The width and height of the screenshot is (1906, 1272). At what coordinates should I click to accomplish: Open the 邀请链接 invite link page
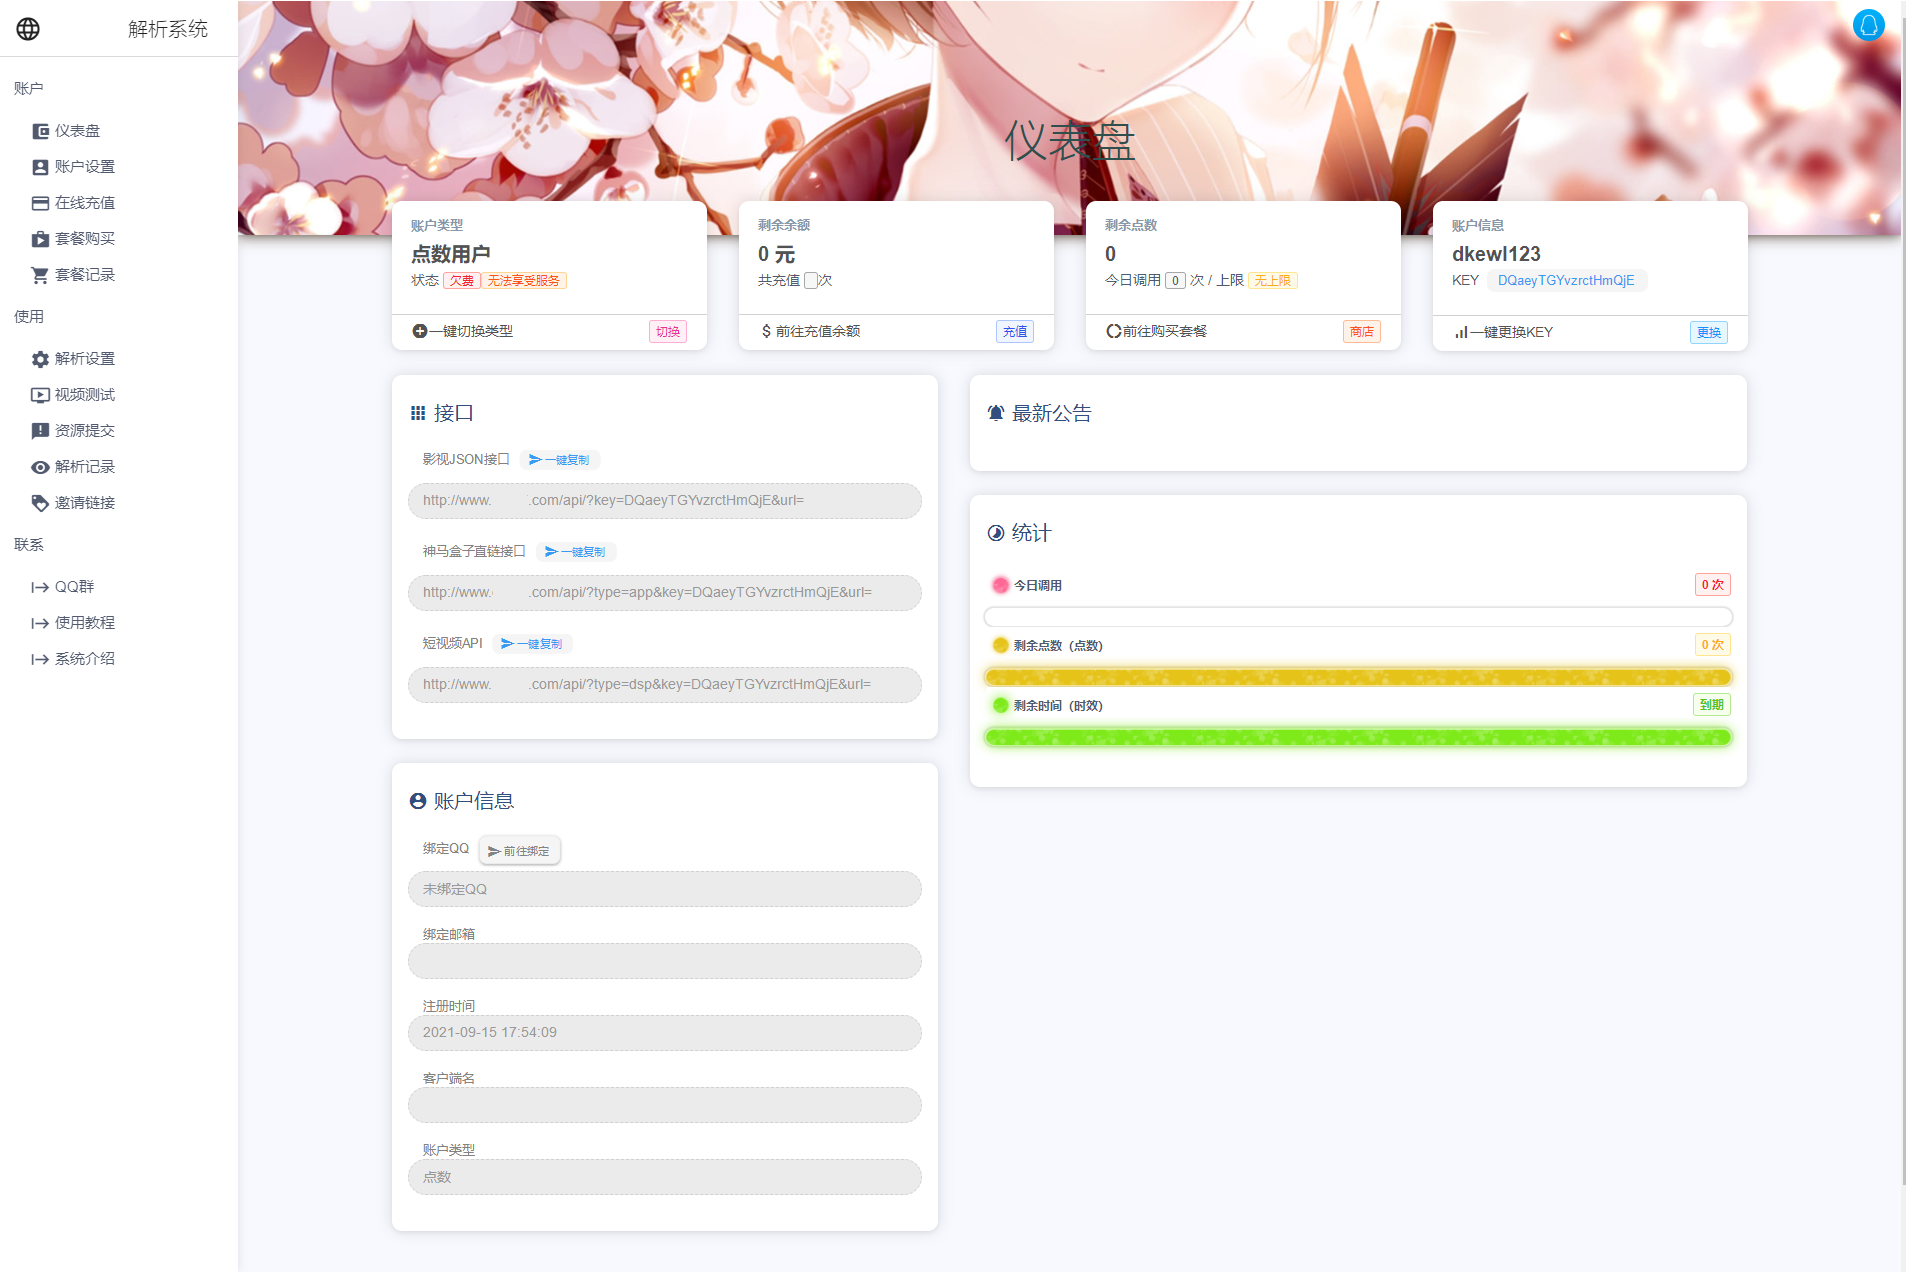click(85, 502)
